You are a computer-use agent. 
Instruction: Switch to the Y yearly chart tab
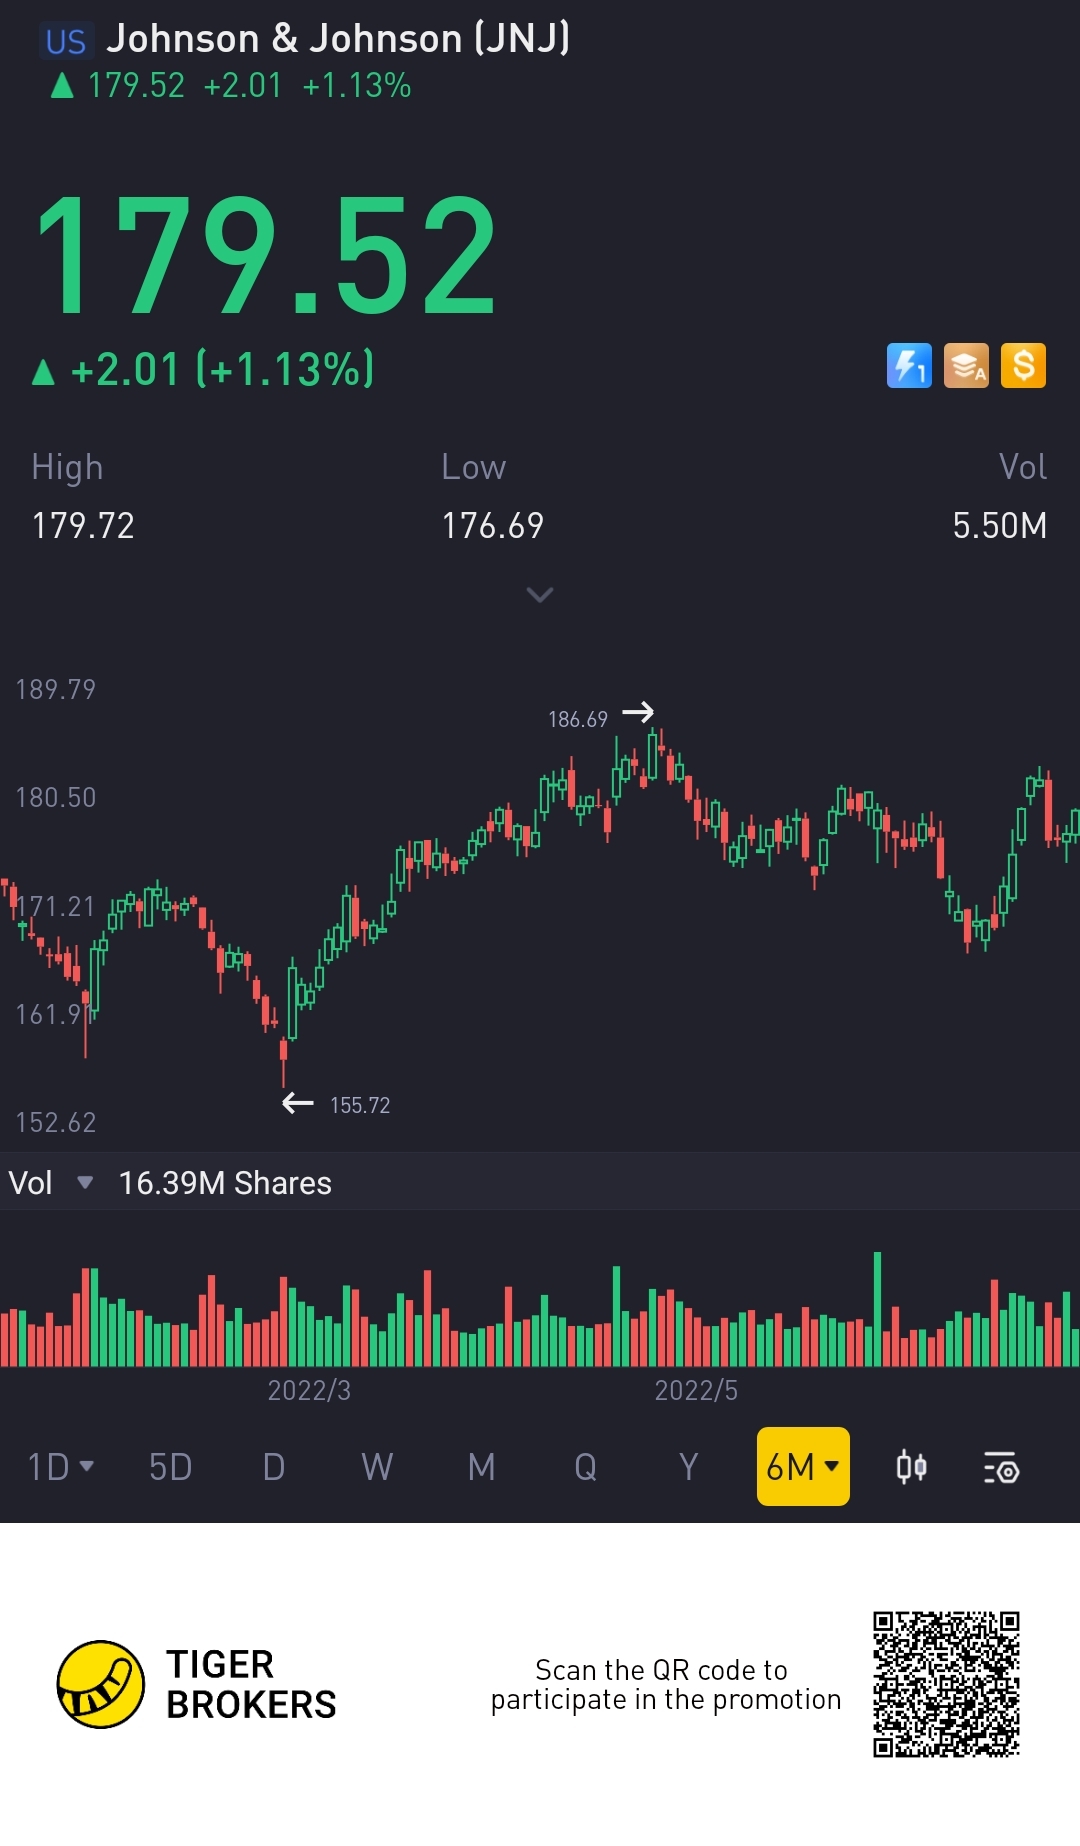(688, 1467)
